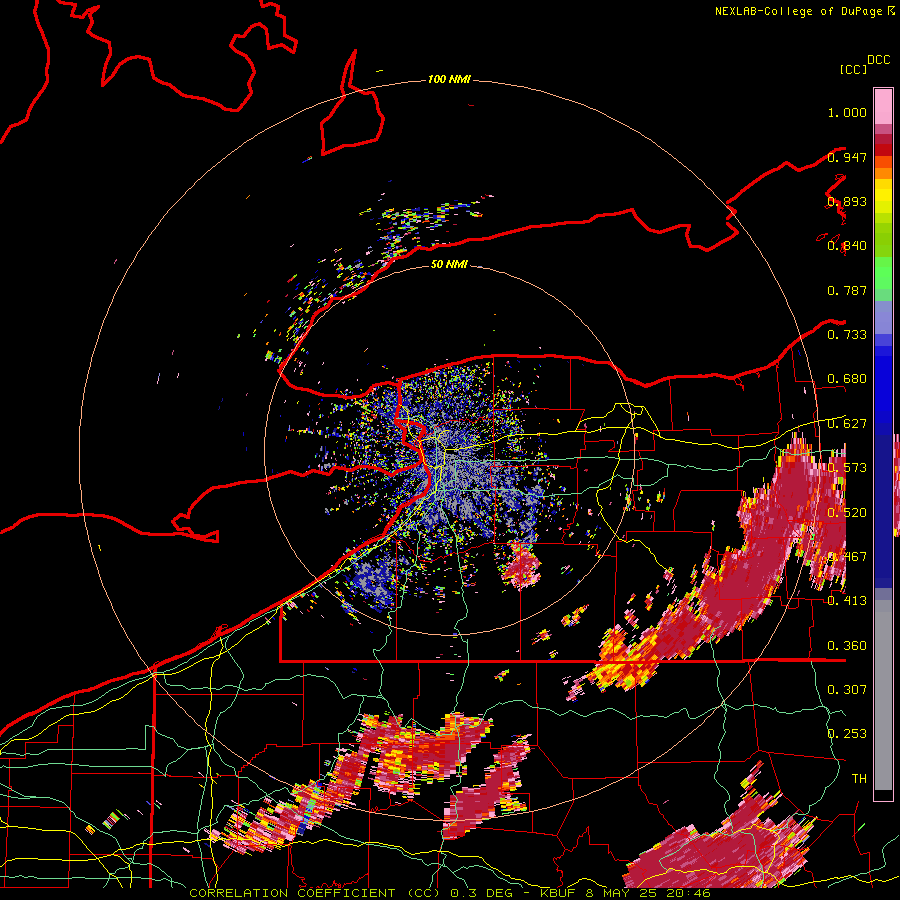Click the KBUF radar station identifier

[x=560, y=893]
